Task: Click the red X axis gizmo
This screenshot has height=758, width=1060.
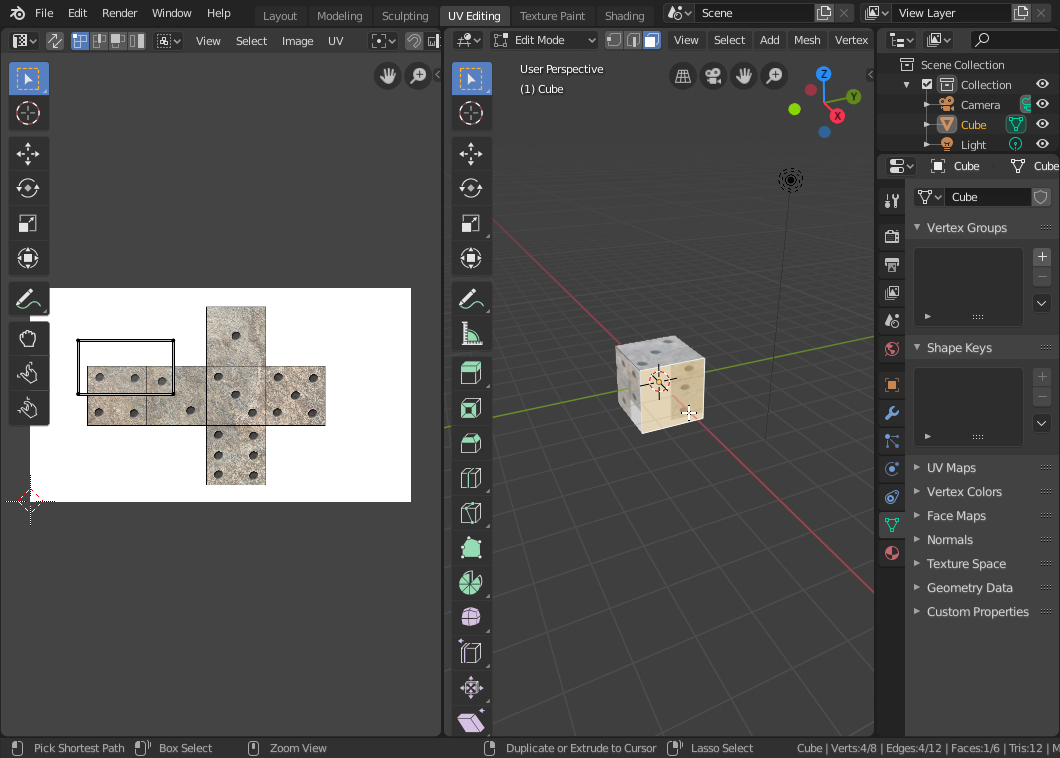Action: 838,116
